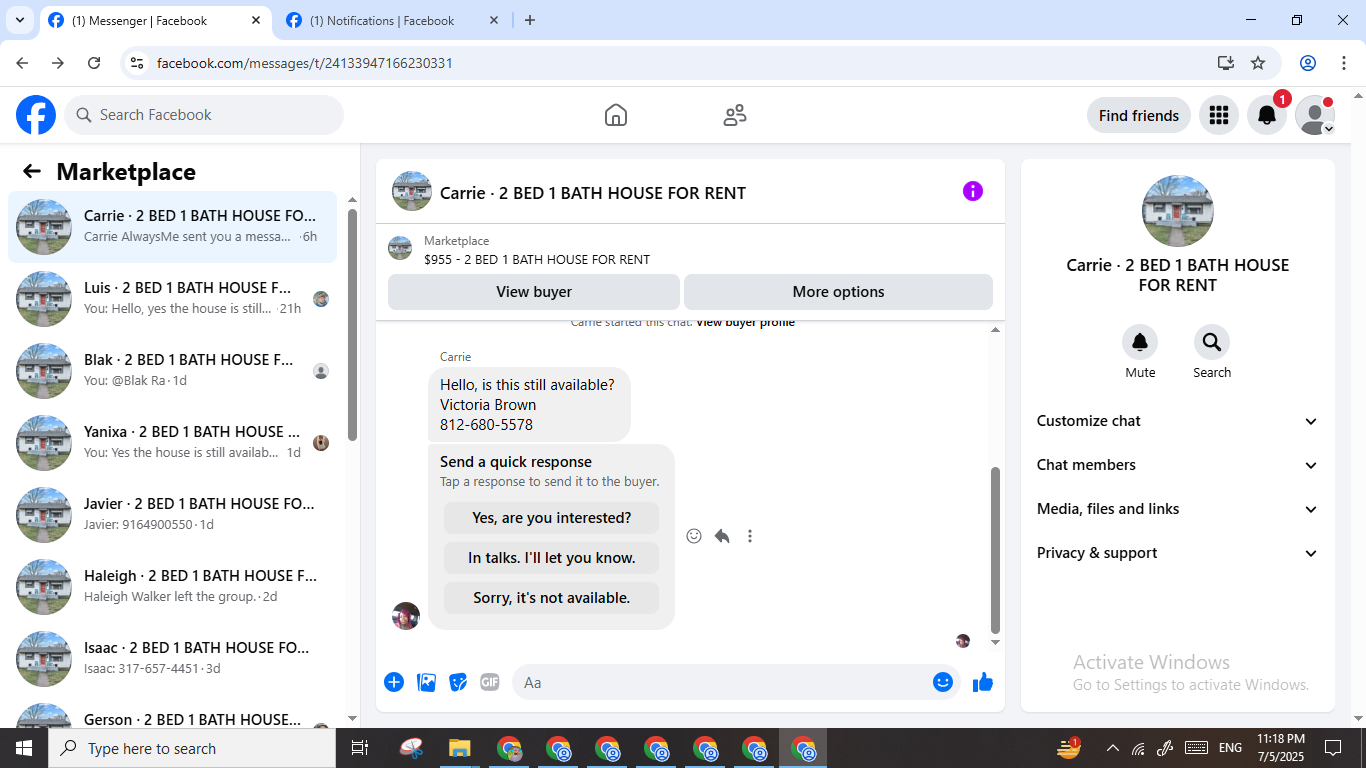1366x768 pixels.
Task: Open Blak conversation in chat list
Action: coord(173,371)
